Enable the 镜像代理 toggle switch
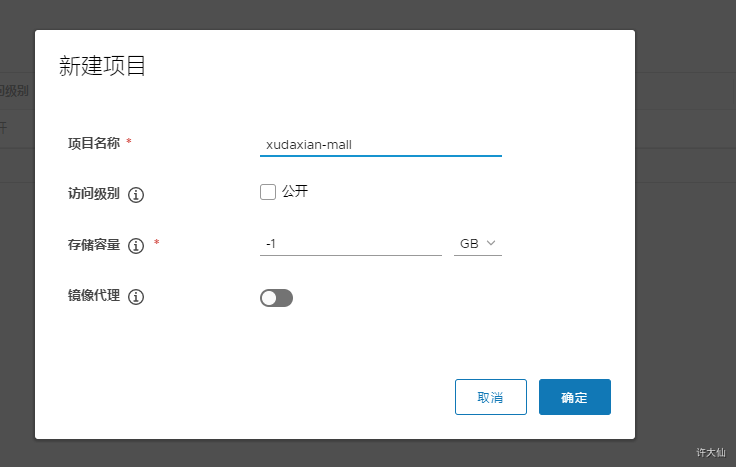 click(x=276, y=298)
